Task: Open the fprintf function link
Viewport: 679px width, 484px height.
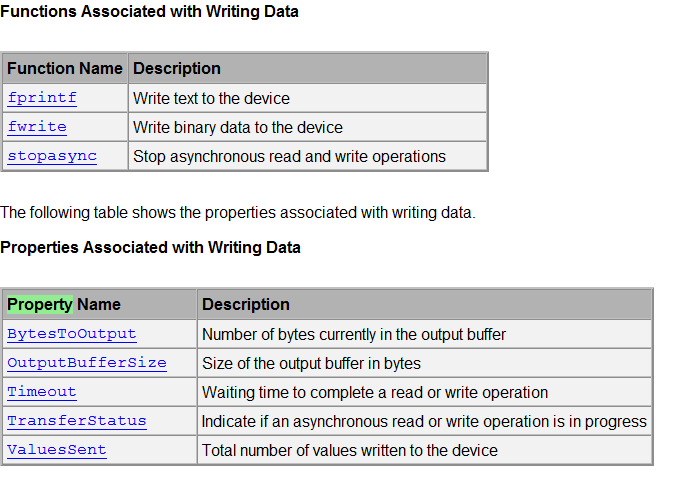Action: pyautogui.click(x=42, y=98)
